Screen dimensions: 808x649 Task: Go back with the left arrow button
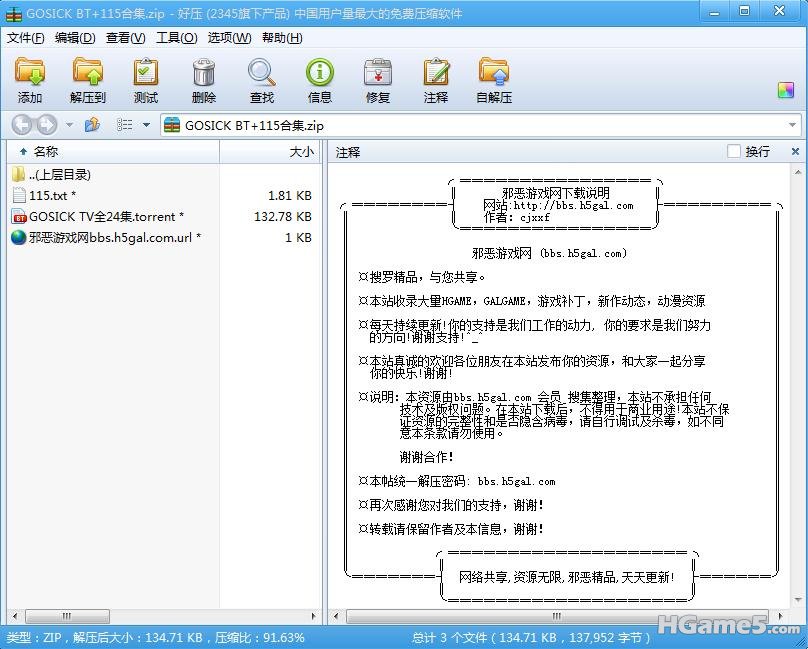pyautogui.click(x=22, y=125)
